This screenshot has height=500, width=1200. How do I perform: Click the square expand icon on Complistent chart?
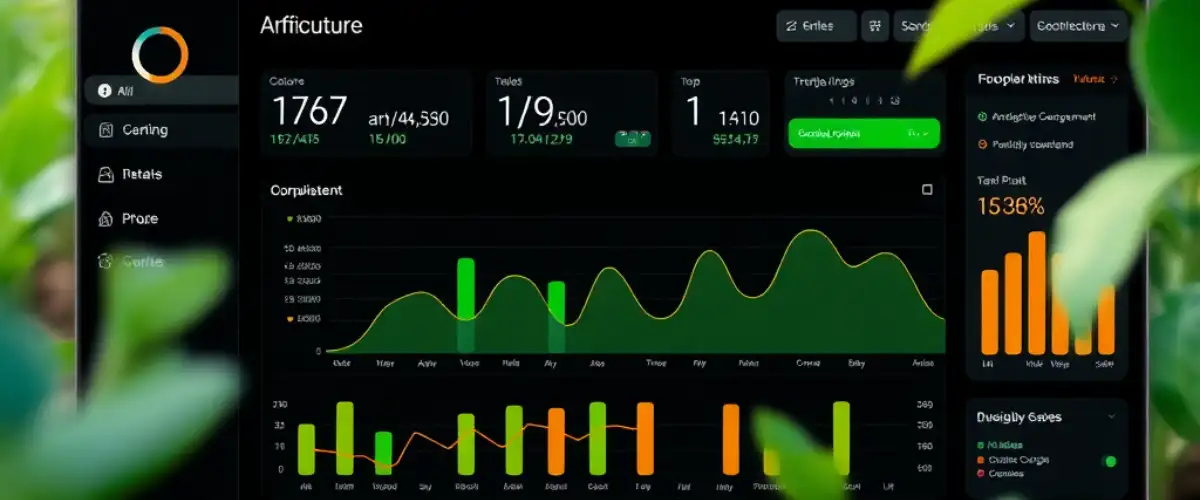pos(927,189)
